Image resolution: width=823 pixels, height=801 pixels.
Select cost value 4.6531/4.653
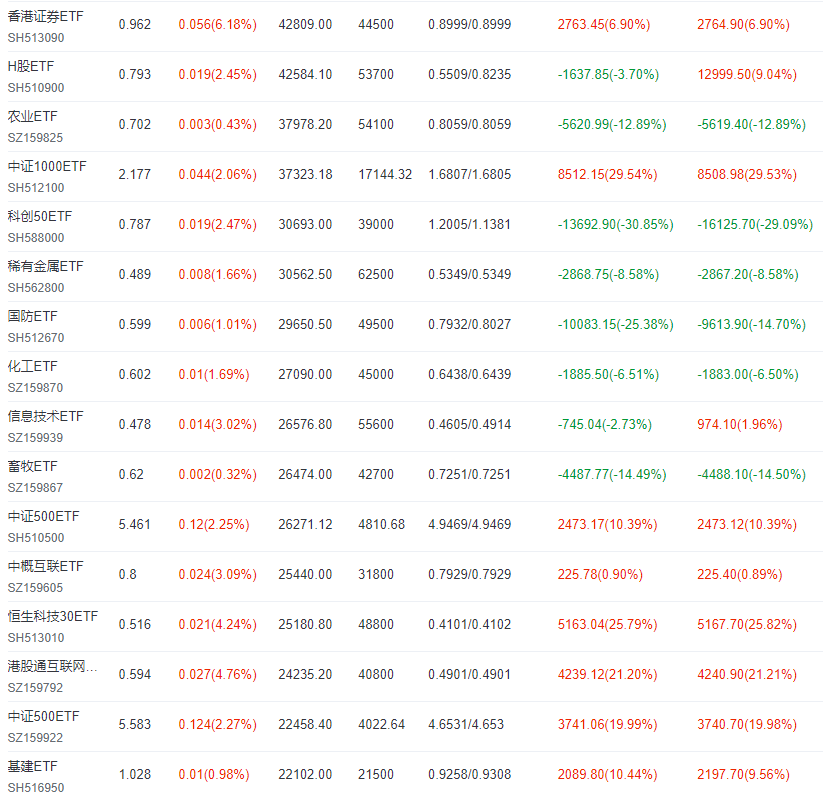pos(466,724)
